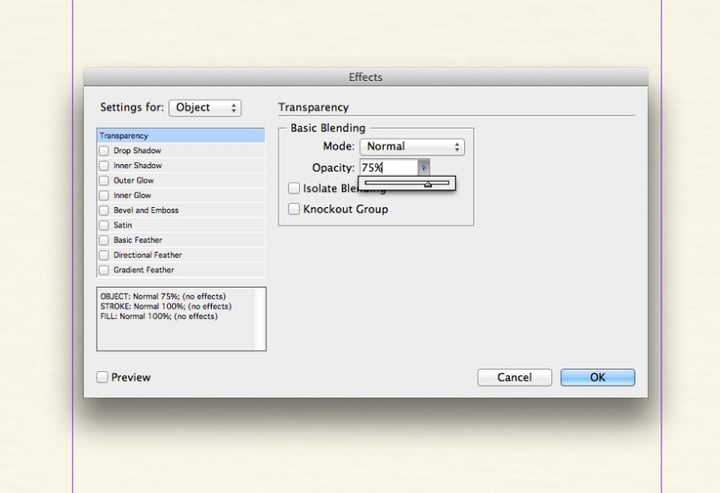
Task: Click the 'OBJECT: Normal 75%' summary line
Action: click(x=163, y=297)
